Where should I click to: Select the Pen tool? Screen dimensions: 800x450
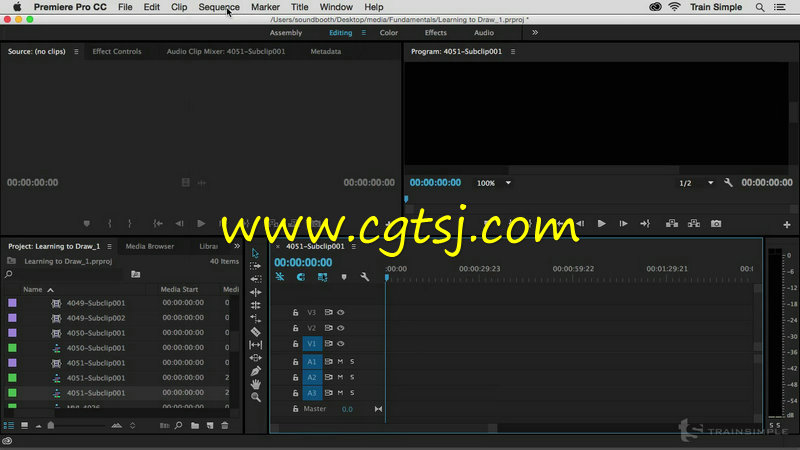coord(256,371)
